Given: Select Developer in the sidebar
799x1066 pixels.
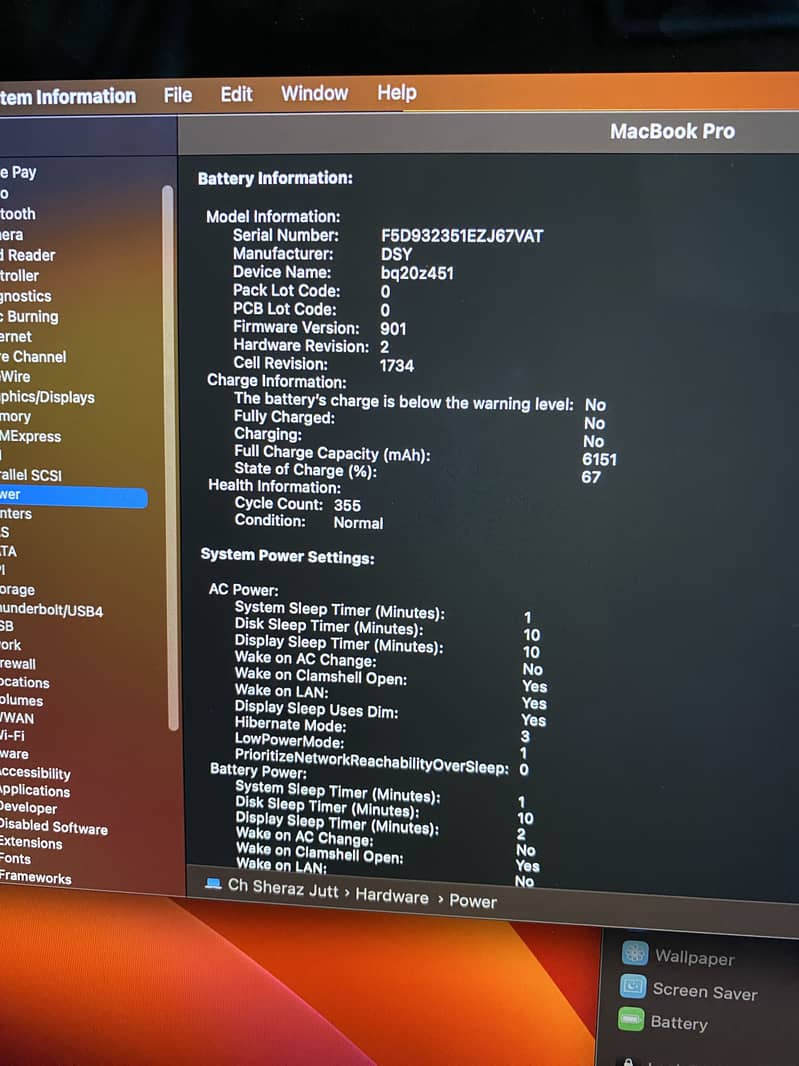Looking at the screenshot, I should [x=29, y=807].
